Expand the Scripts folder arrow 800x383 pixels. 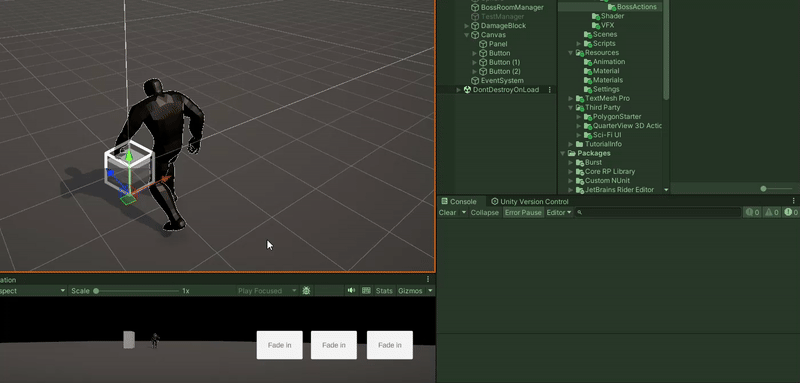coord(579,44)
